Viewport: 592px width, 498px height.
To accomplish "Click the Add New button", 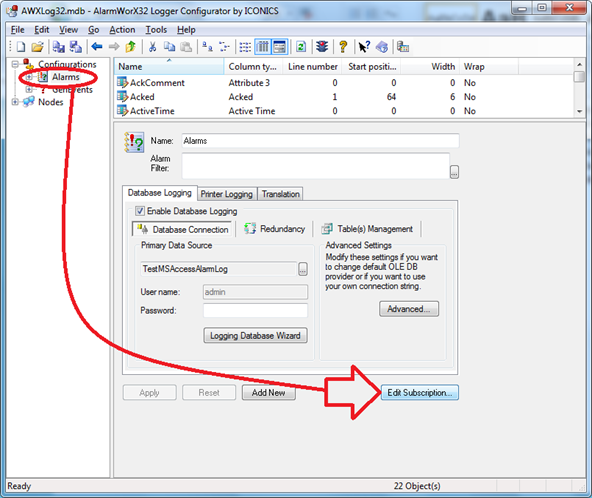I will [268, 393].
